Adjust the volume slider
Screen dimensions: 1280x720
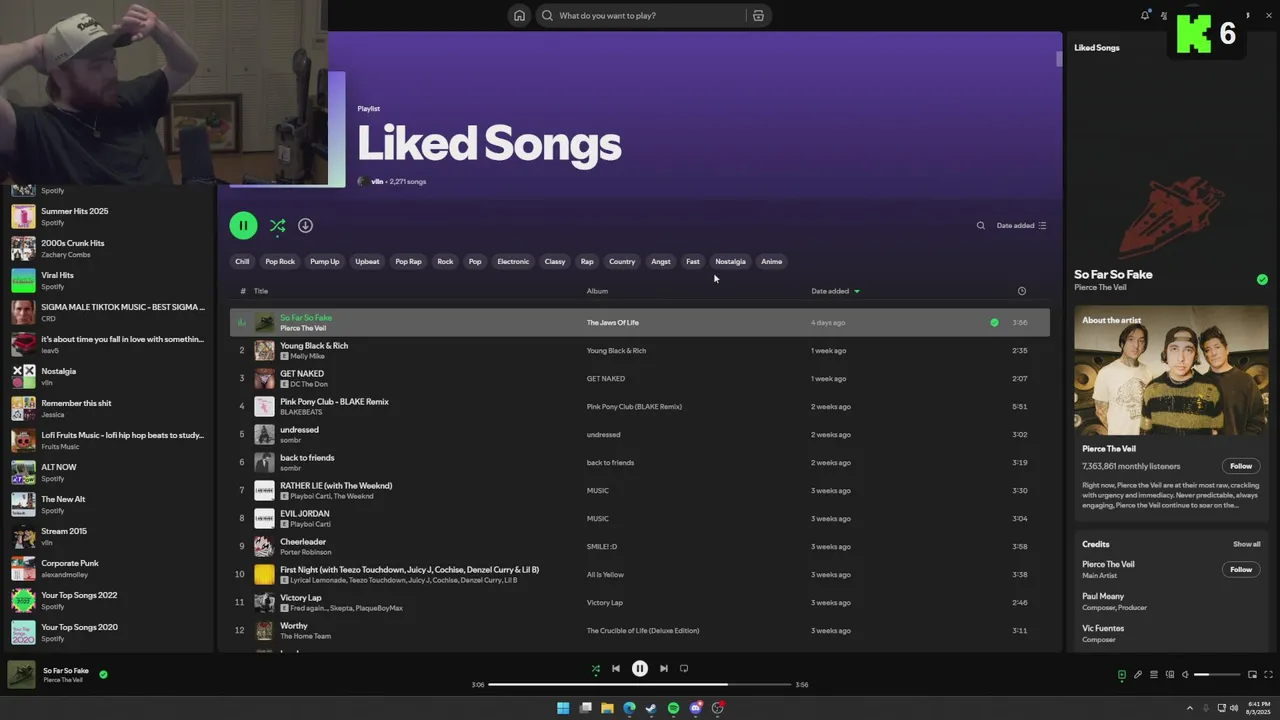(x=1216, y=675)
